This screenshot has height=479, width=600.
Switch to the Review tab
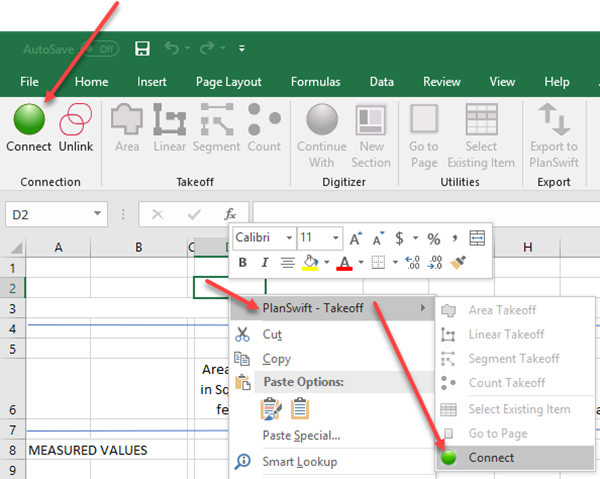pos(442,81)
